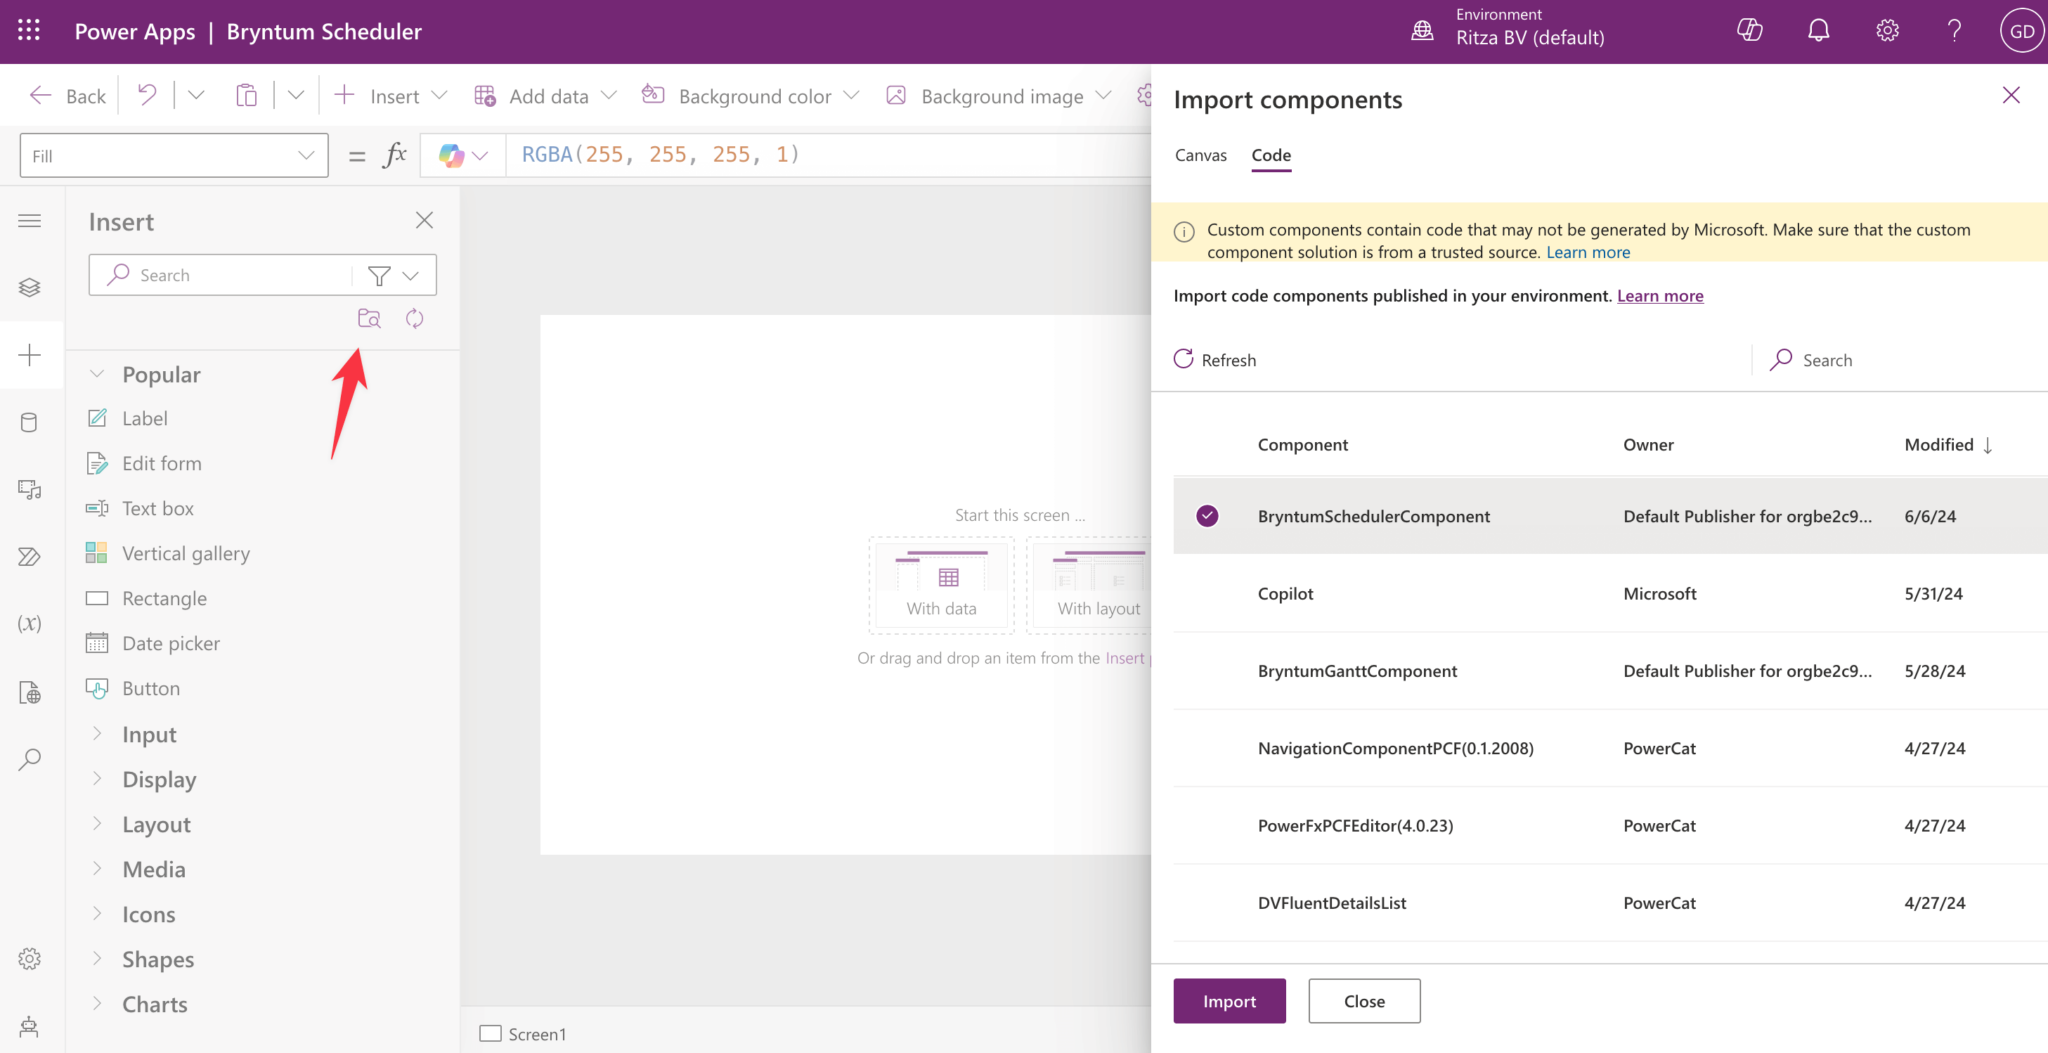This screenshot has height=1053, width=2048.
Task: Open the Power Apps app launcher grid
Action: point(29,31)
